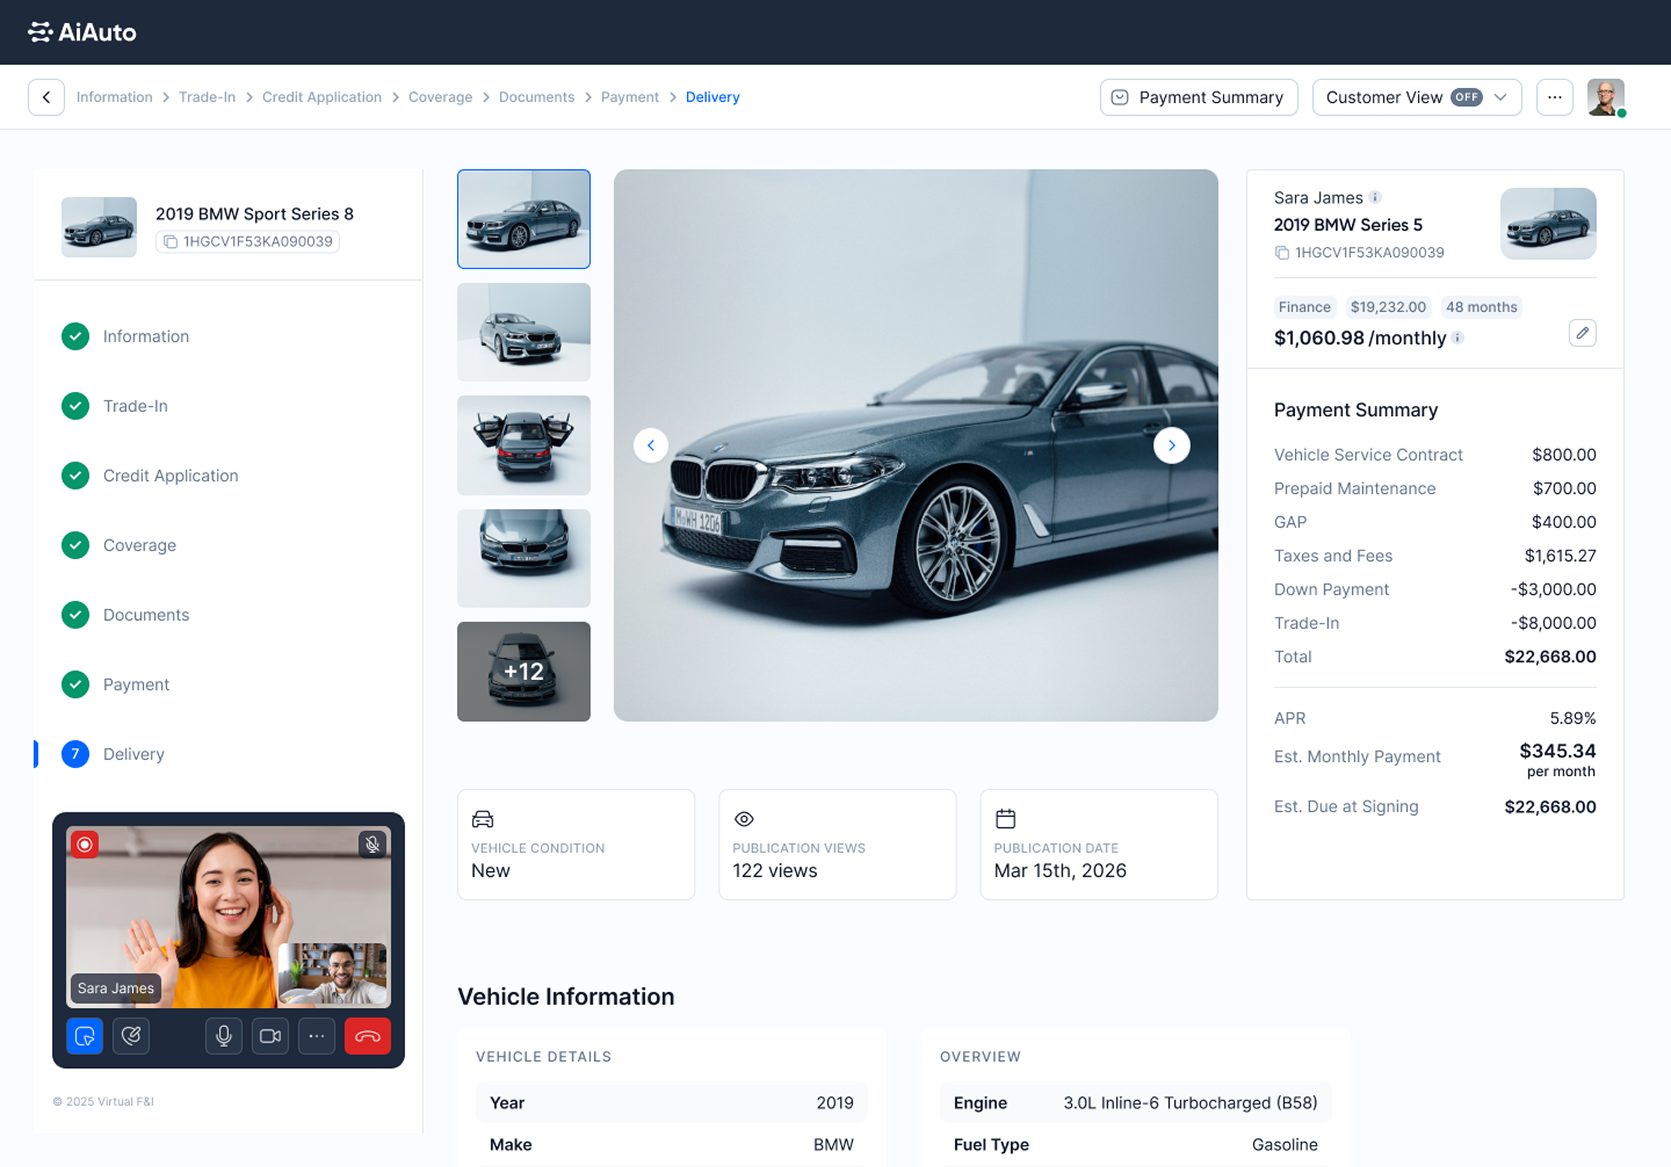1671x1167 pixels.
Task: Click the red recording indicator on the video
Action: point(85,845)
